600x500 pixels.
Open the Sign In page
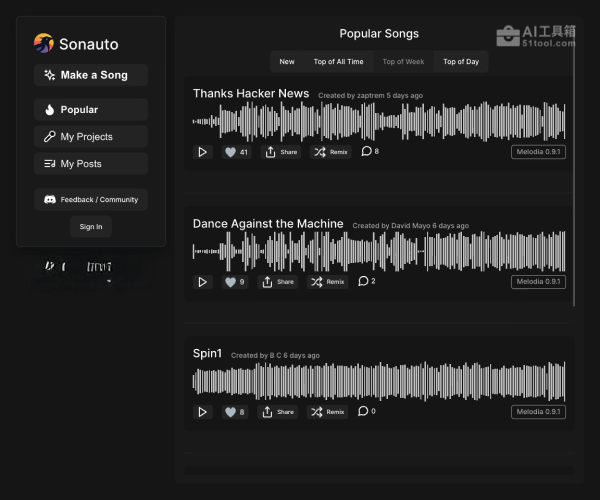[91, 227]
